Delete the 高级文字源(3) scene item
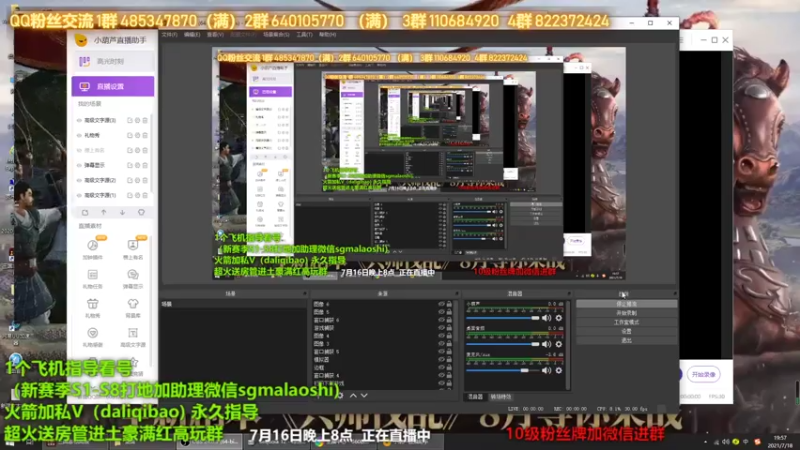This screenshot has height=450, width=800. pos(145,120)
